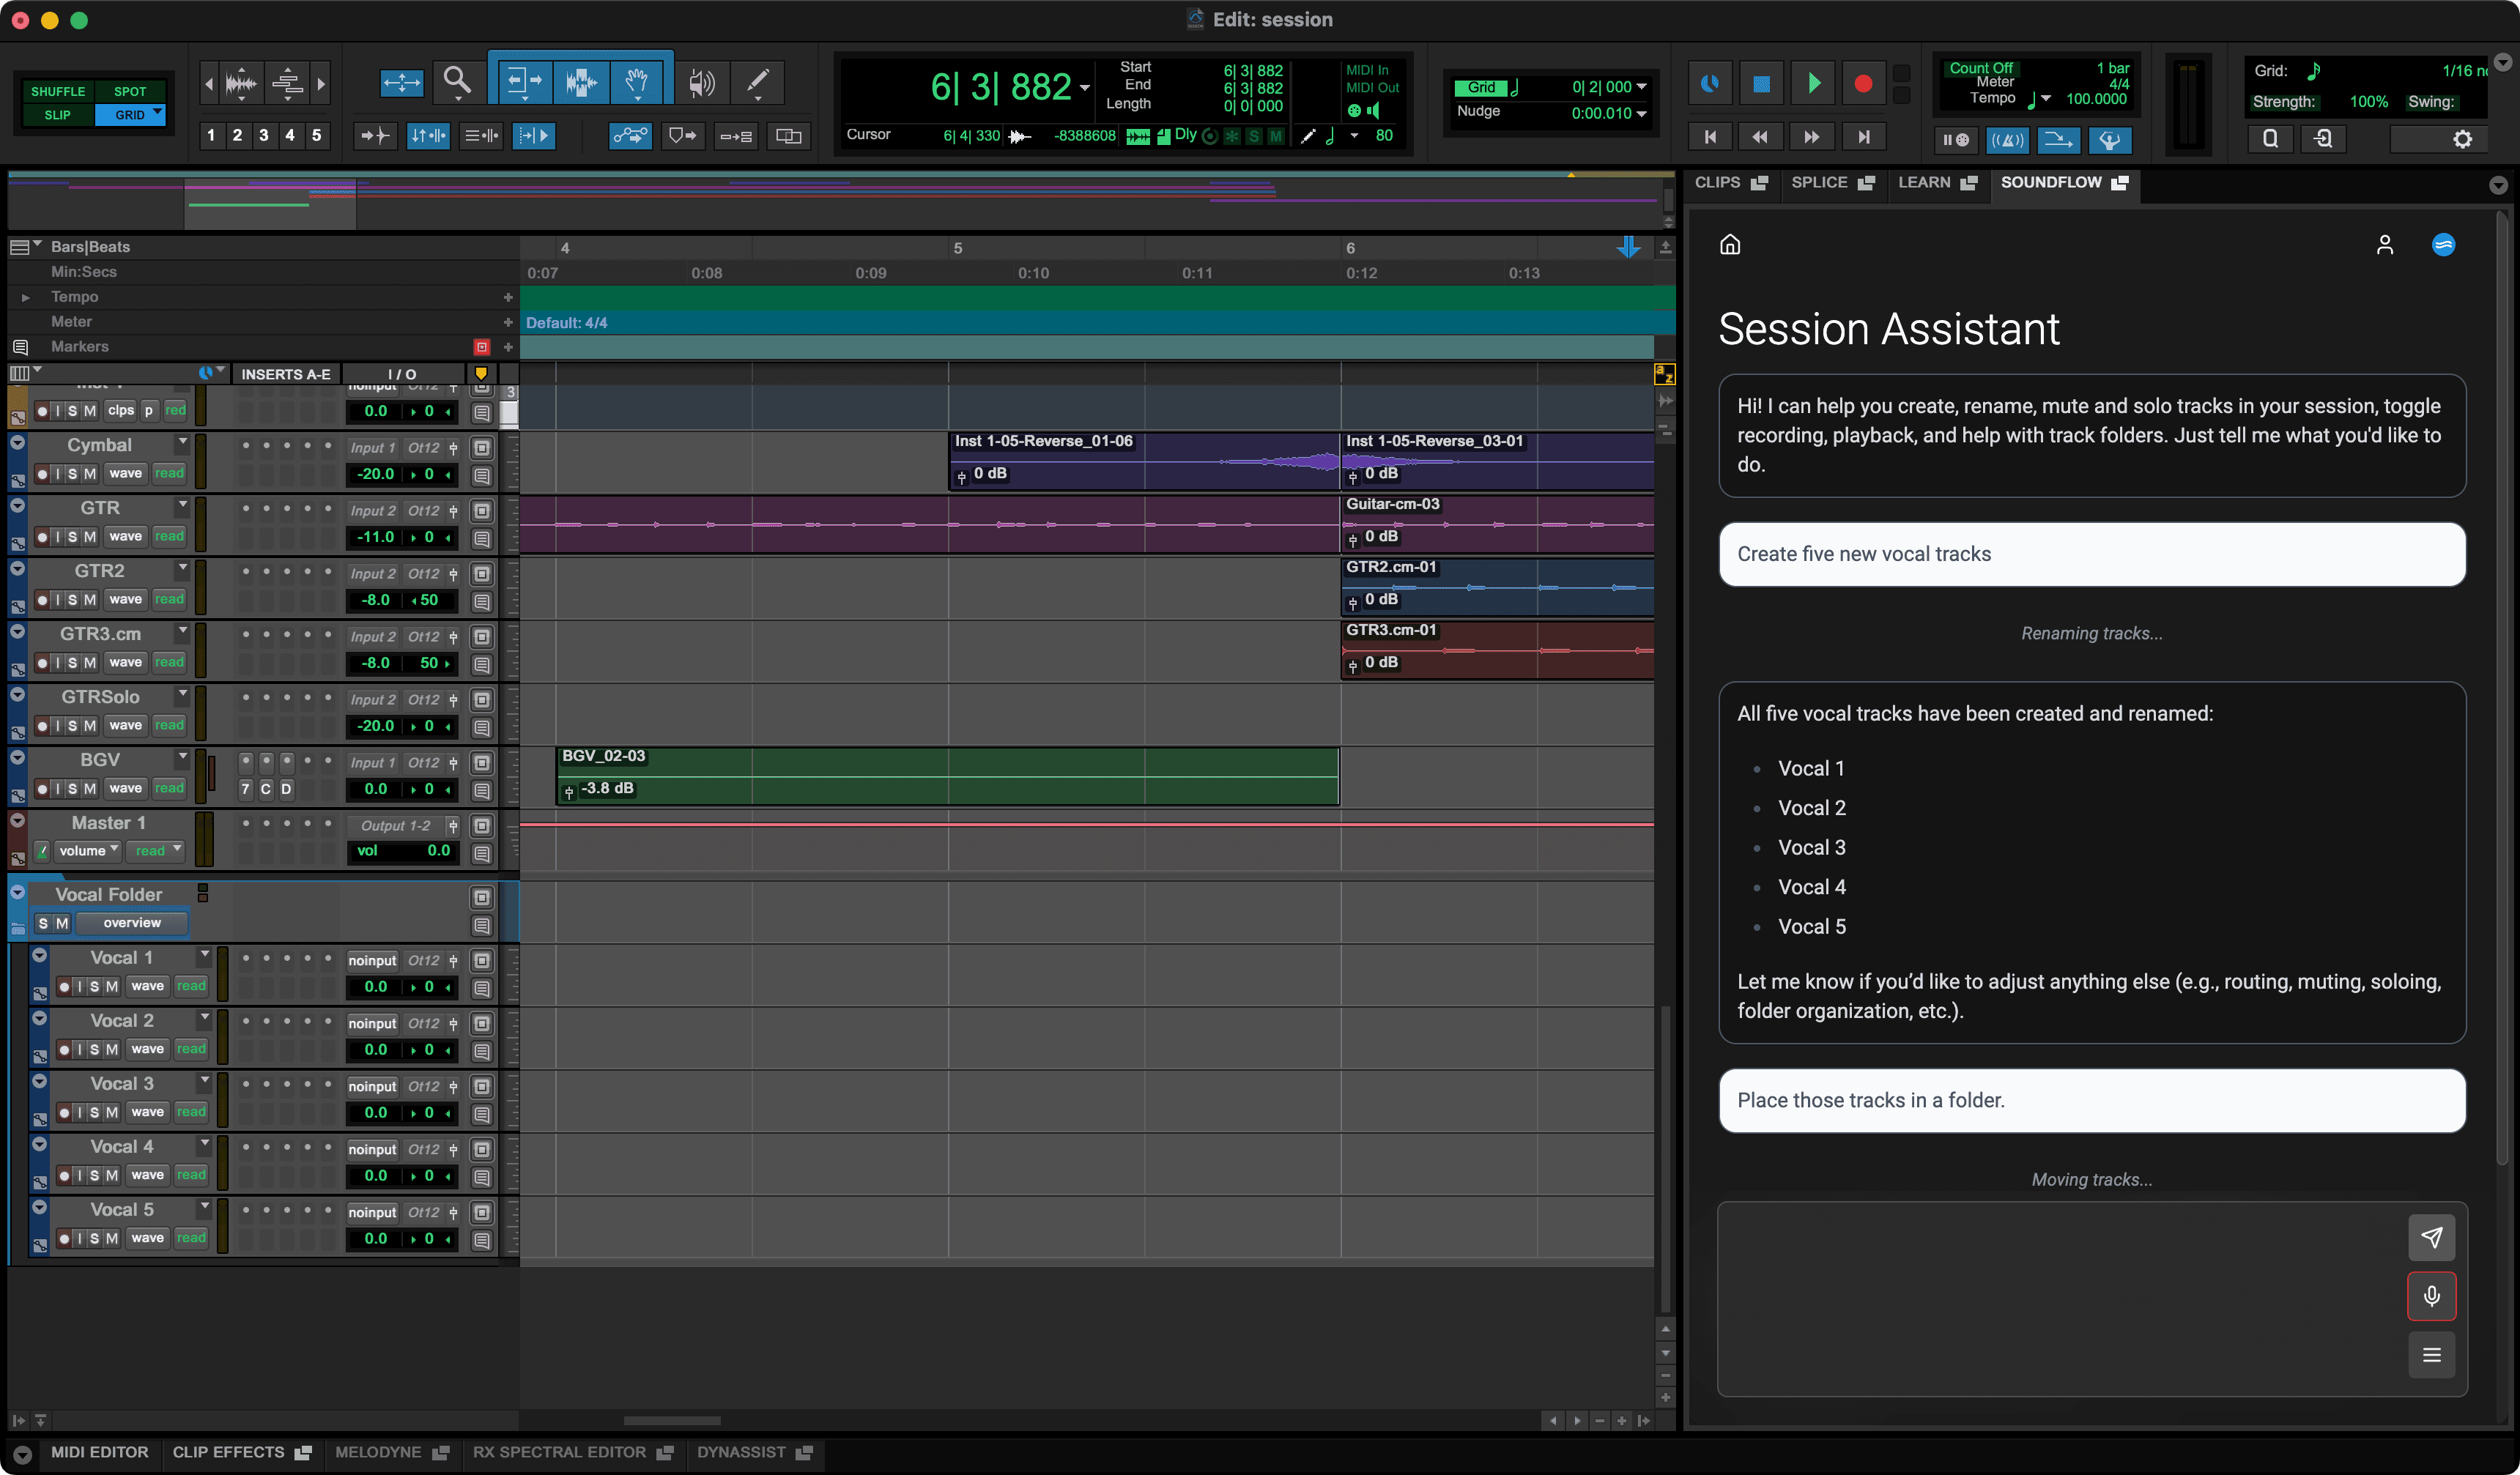The image size is (2520, 1475).
Task: Expand the Tempo ruler
Action: coord(25,297)
